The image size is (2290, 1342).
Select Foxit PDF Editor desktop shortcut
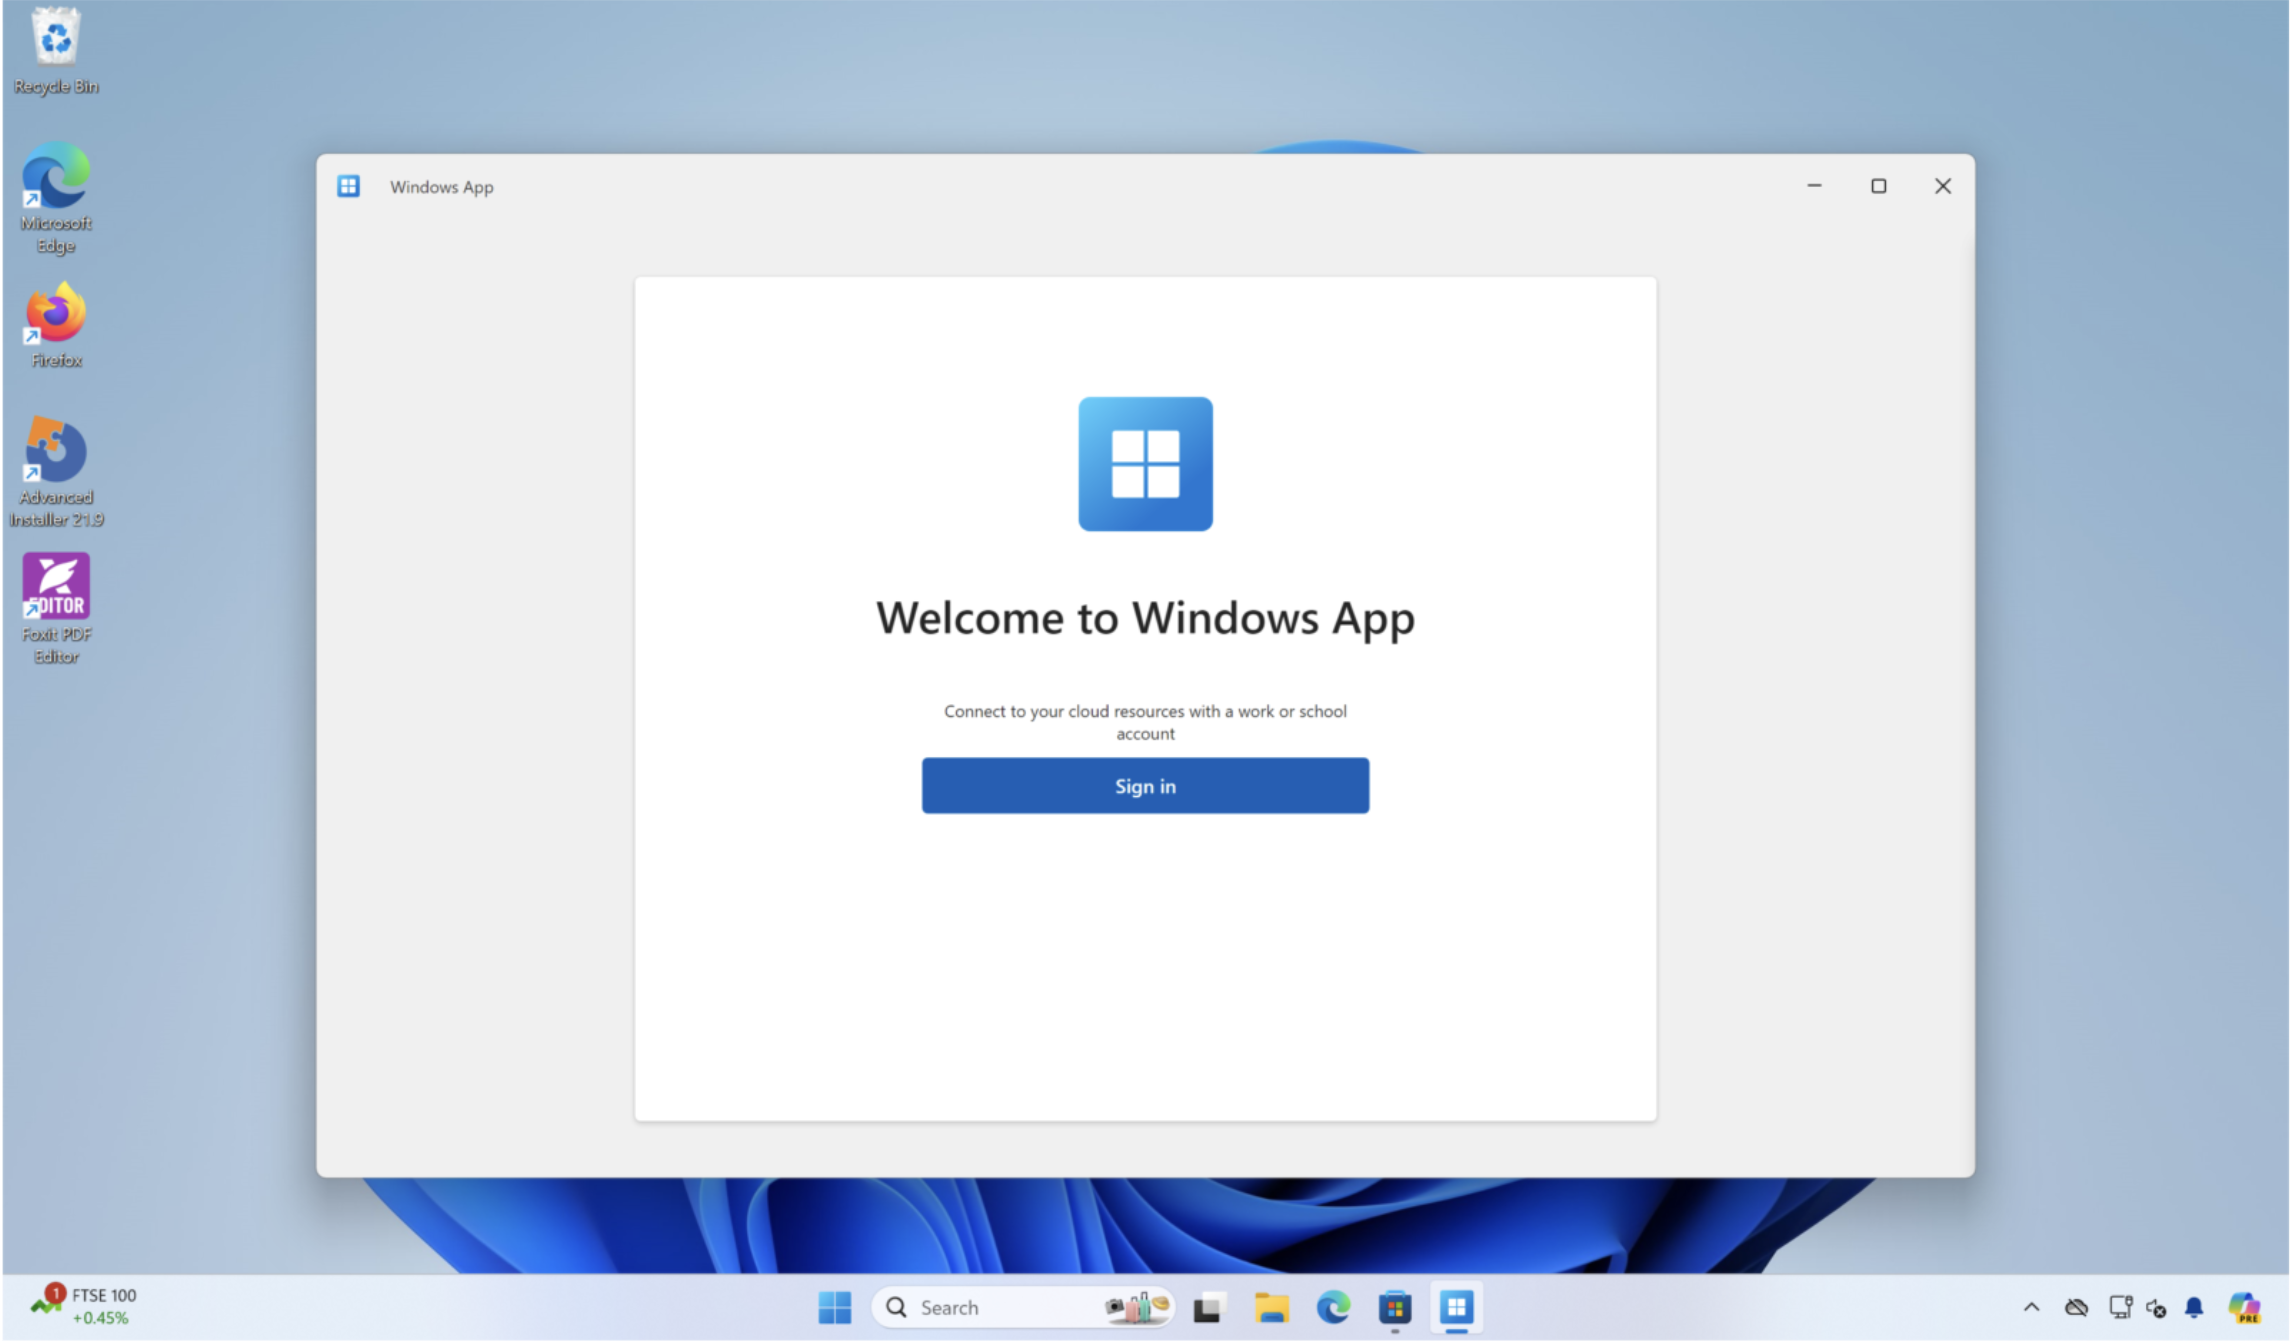tap(56, 608)
